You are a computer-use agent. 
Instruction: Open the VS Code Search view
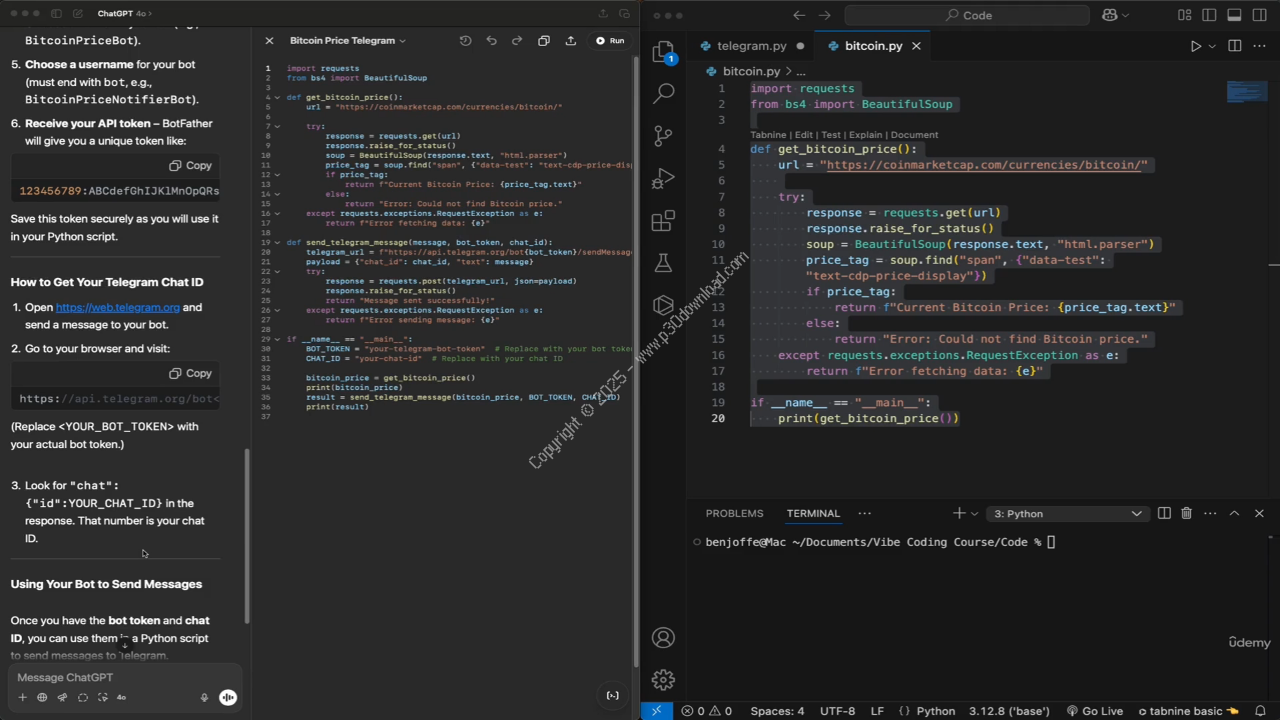[x=663, y=93]
